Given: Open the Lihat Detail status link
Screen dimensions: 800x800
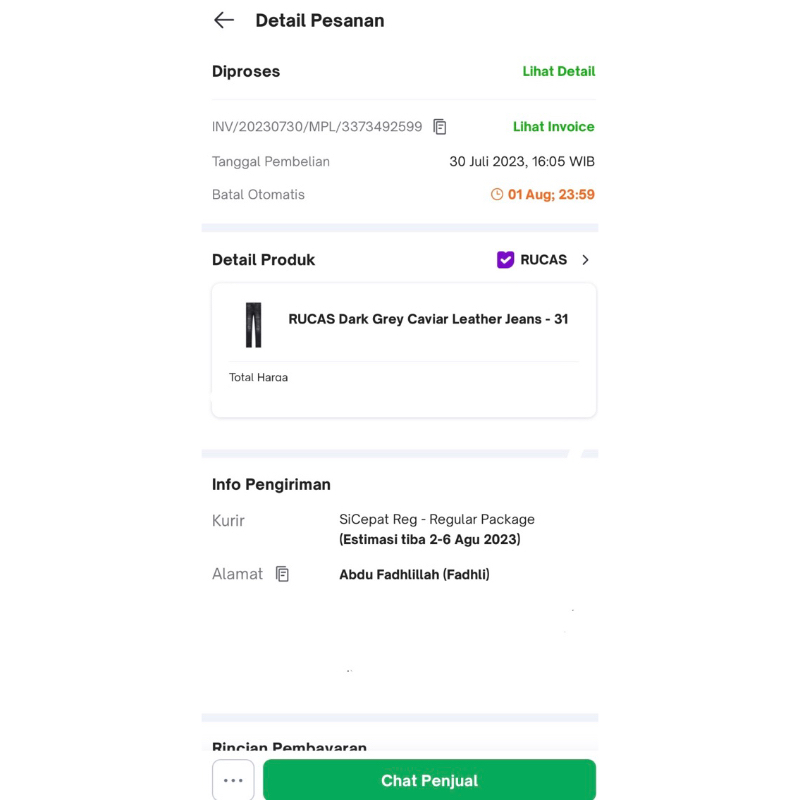Looking at the screenshot, I should coord(558,72).
